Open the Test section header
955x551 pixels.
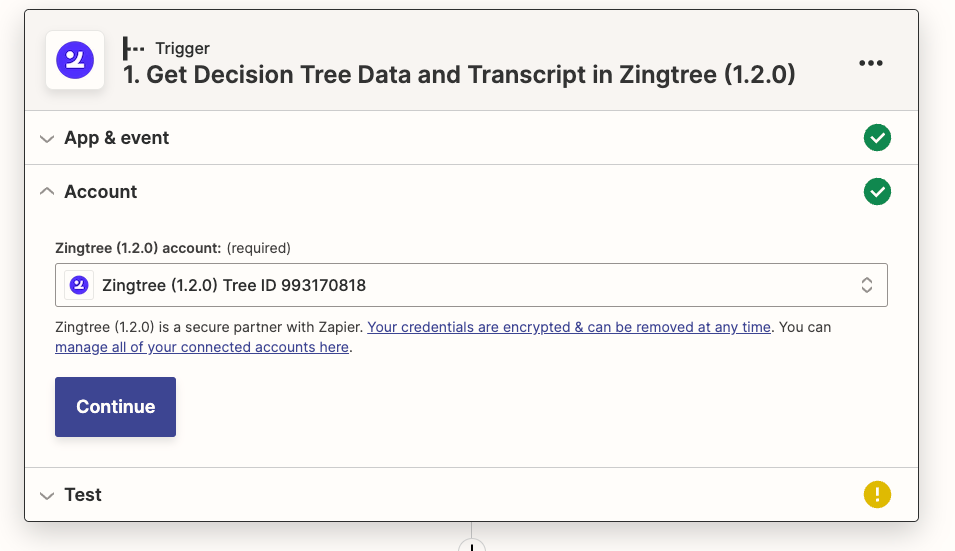pyautogui.click(x=471, y=494)
